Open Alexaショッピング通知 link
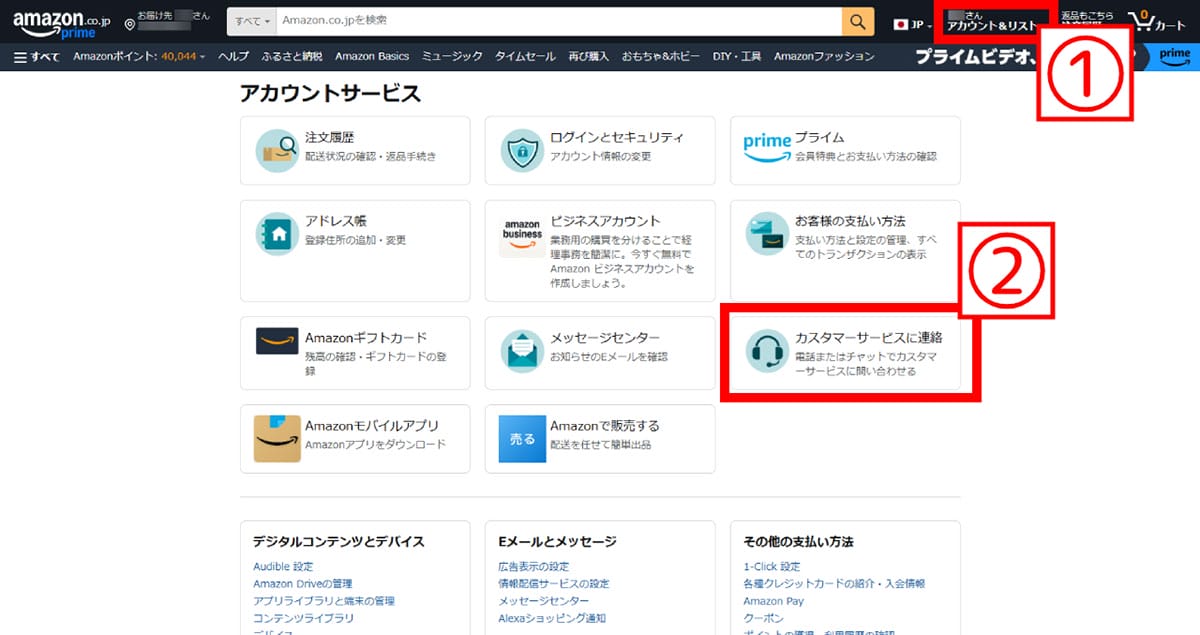 coord(552,619)
